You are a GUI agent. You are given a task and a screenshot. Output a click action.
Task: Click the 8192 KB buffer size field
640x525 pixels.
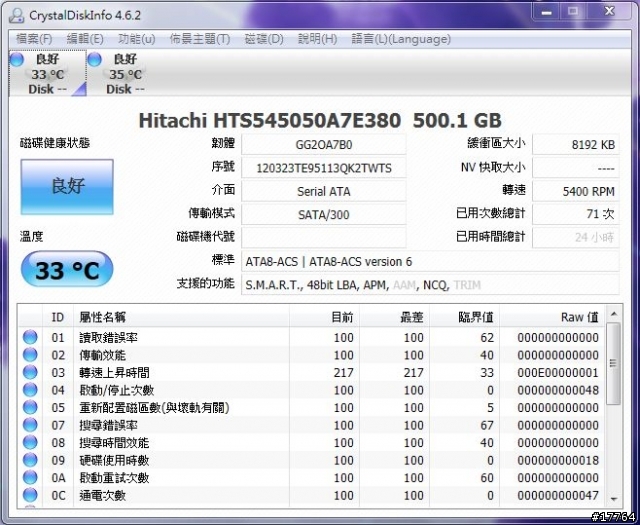point(576,145)
